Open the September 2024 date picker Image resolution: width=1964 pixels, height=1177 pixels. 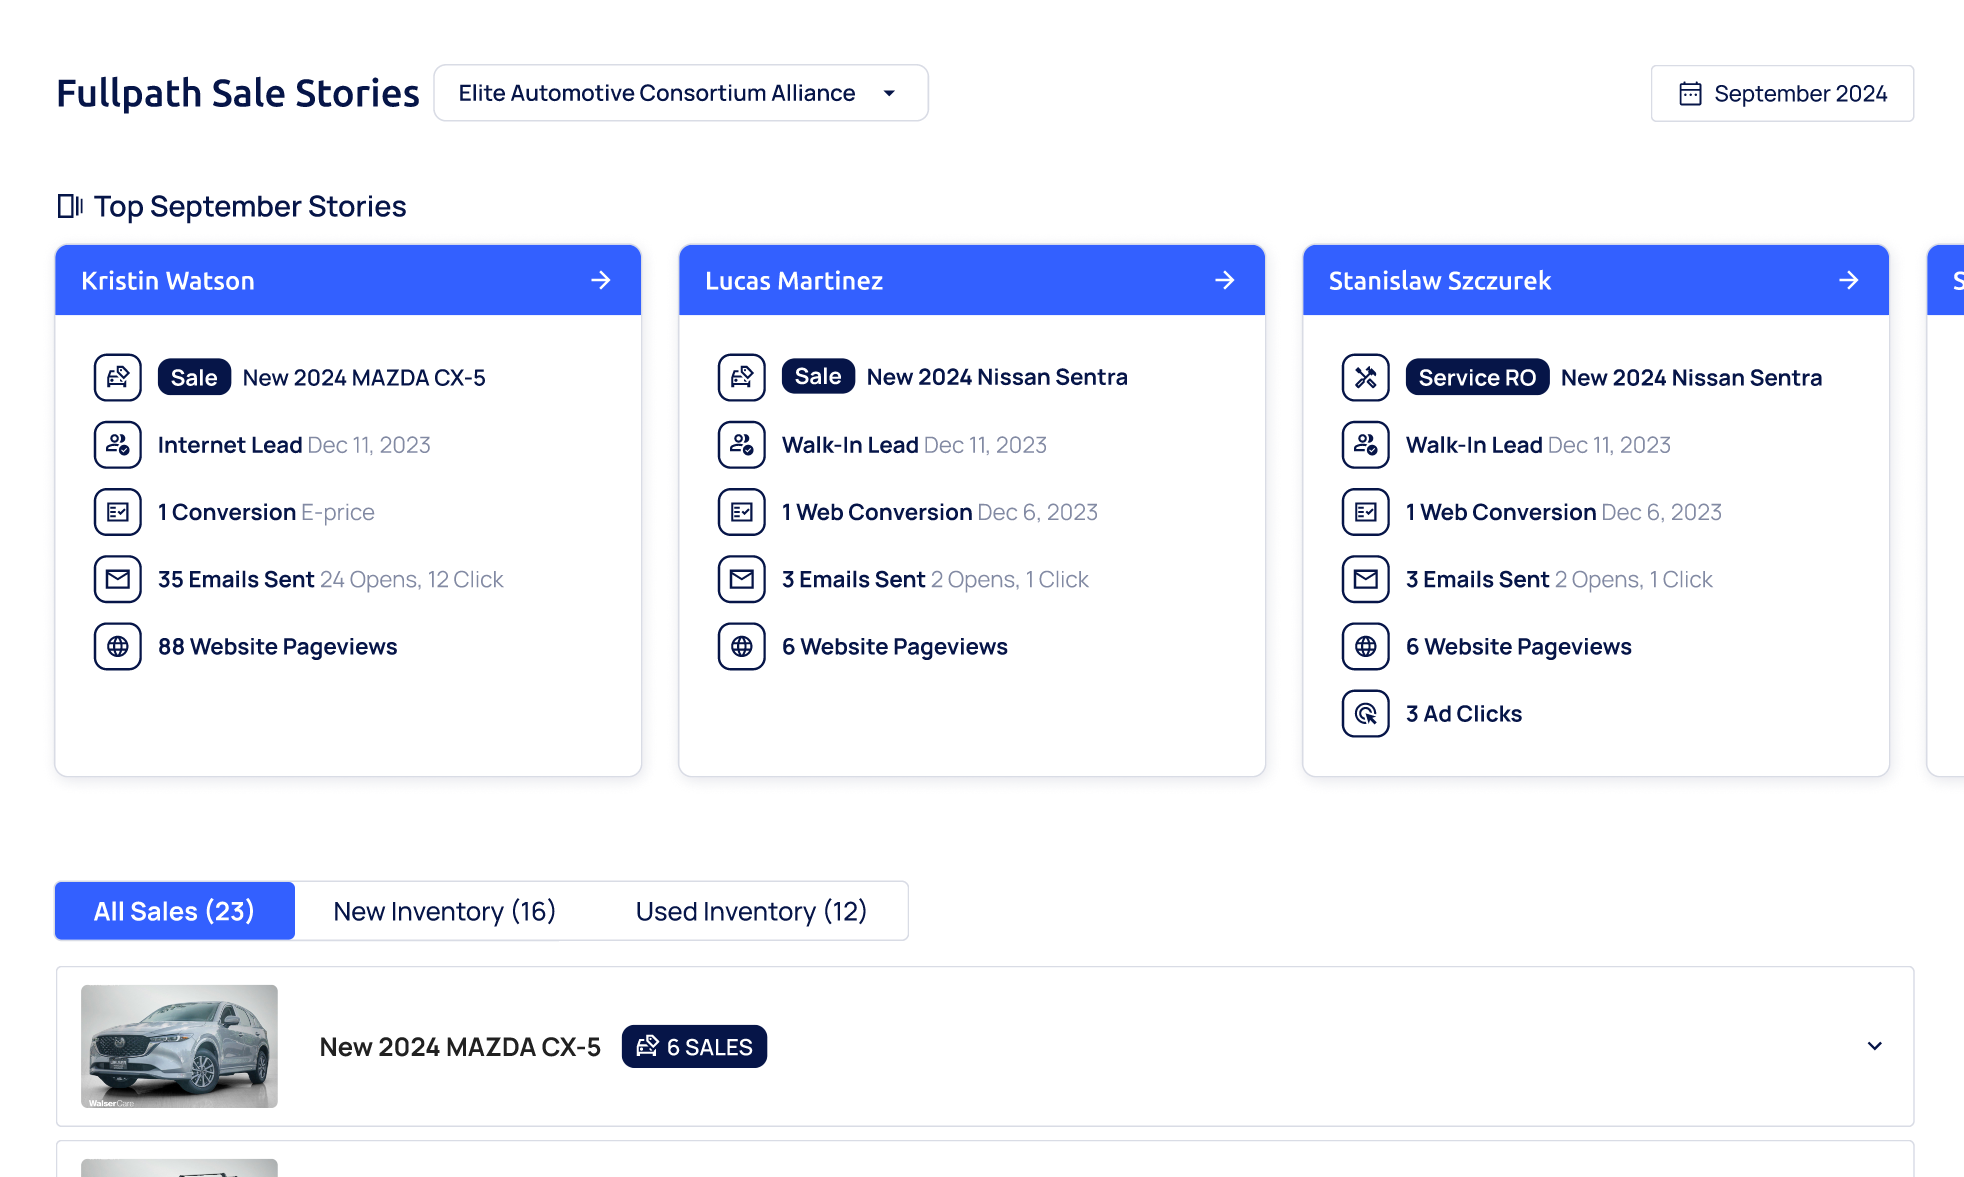1782,93
